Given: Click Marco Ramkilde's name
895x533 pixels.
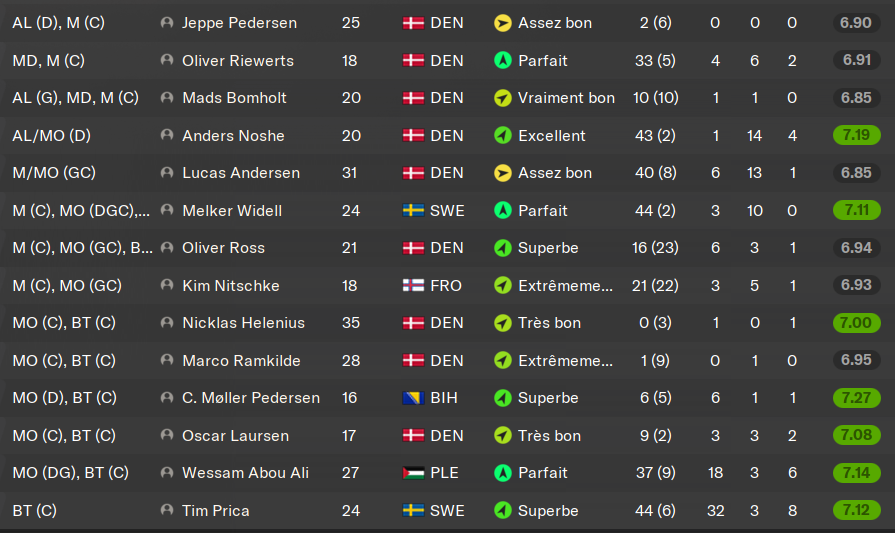Looking at the screenshot, I should [x=241, y=361].
